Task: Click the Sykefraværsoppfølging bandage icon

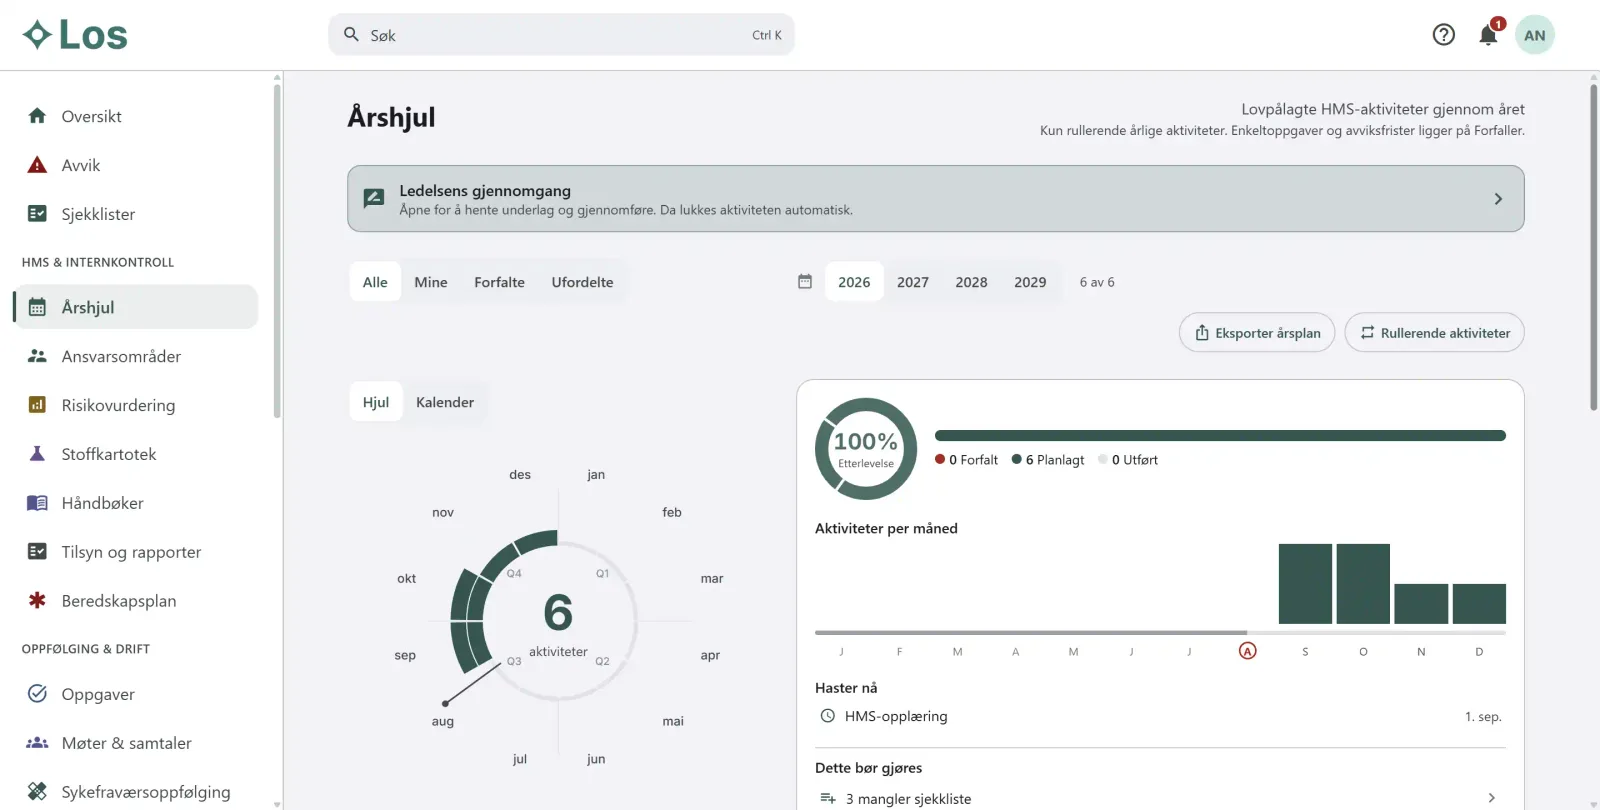Action: click(37, 792)
